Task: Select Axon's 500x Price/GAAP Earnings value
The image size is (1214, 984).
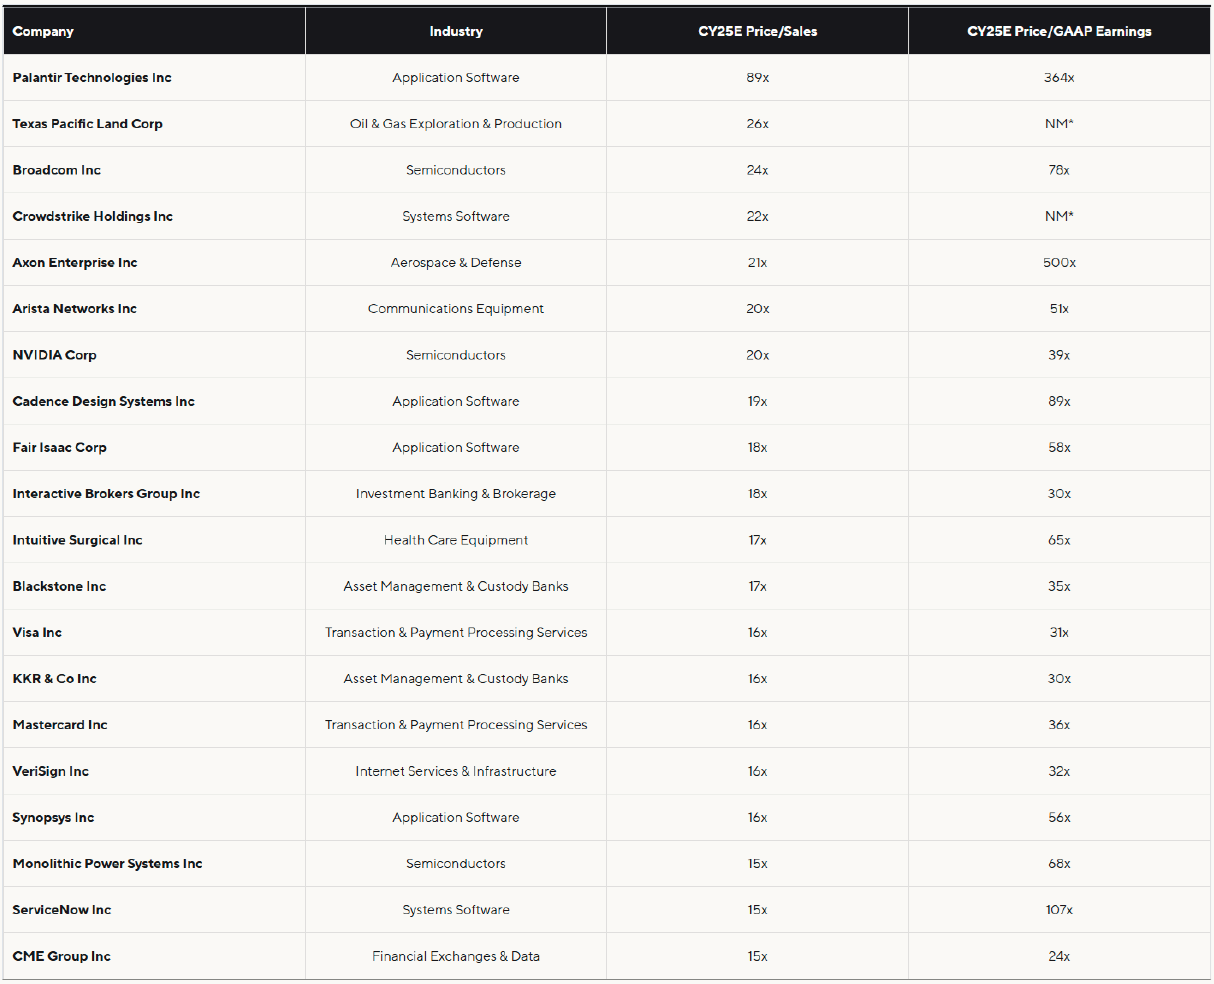Action: point(1059,263)
